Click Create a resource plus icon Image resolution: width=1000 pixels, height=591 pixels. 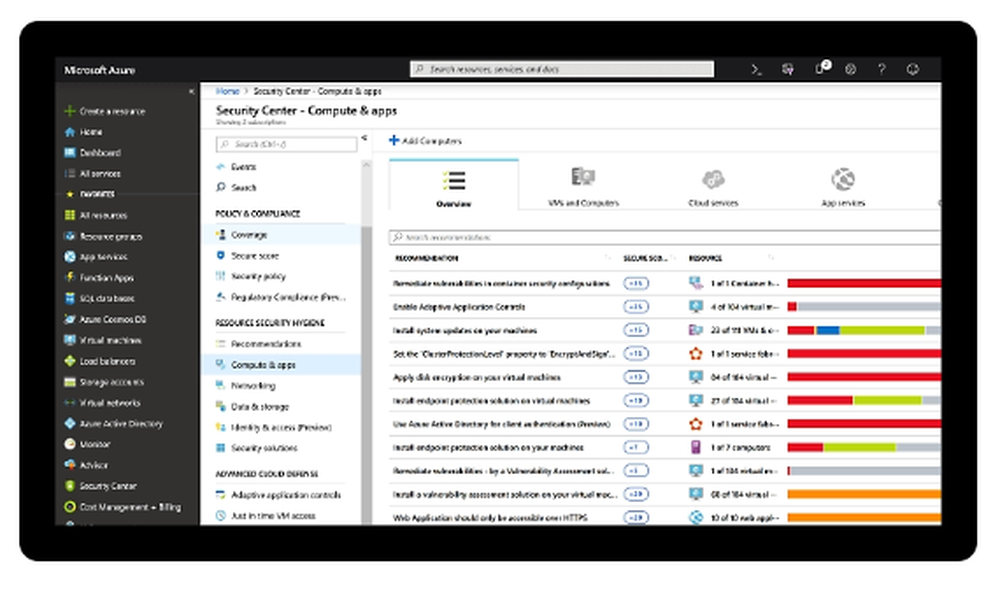[70, 111]
